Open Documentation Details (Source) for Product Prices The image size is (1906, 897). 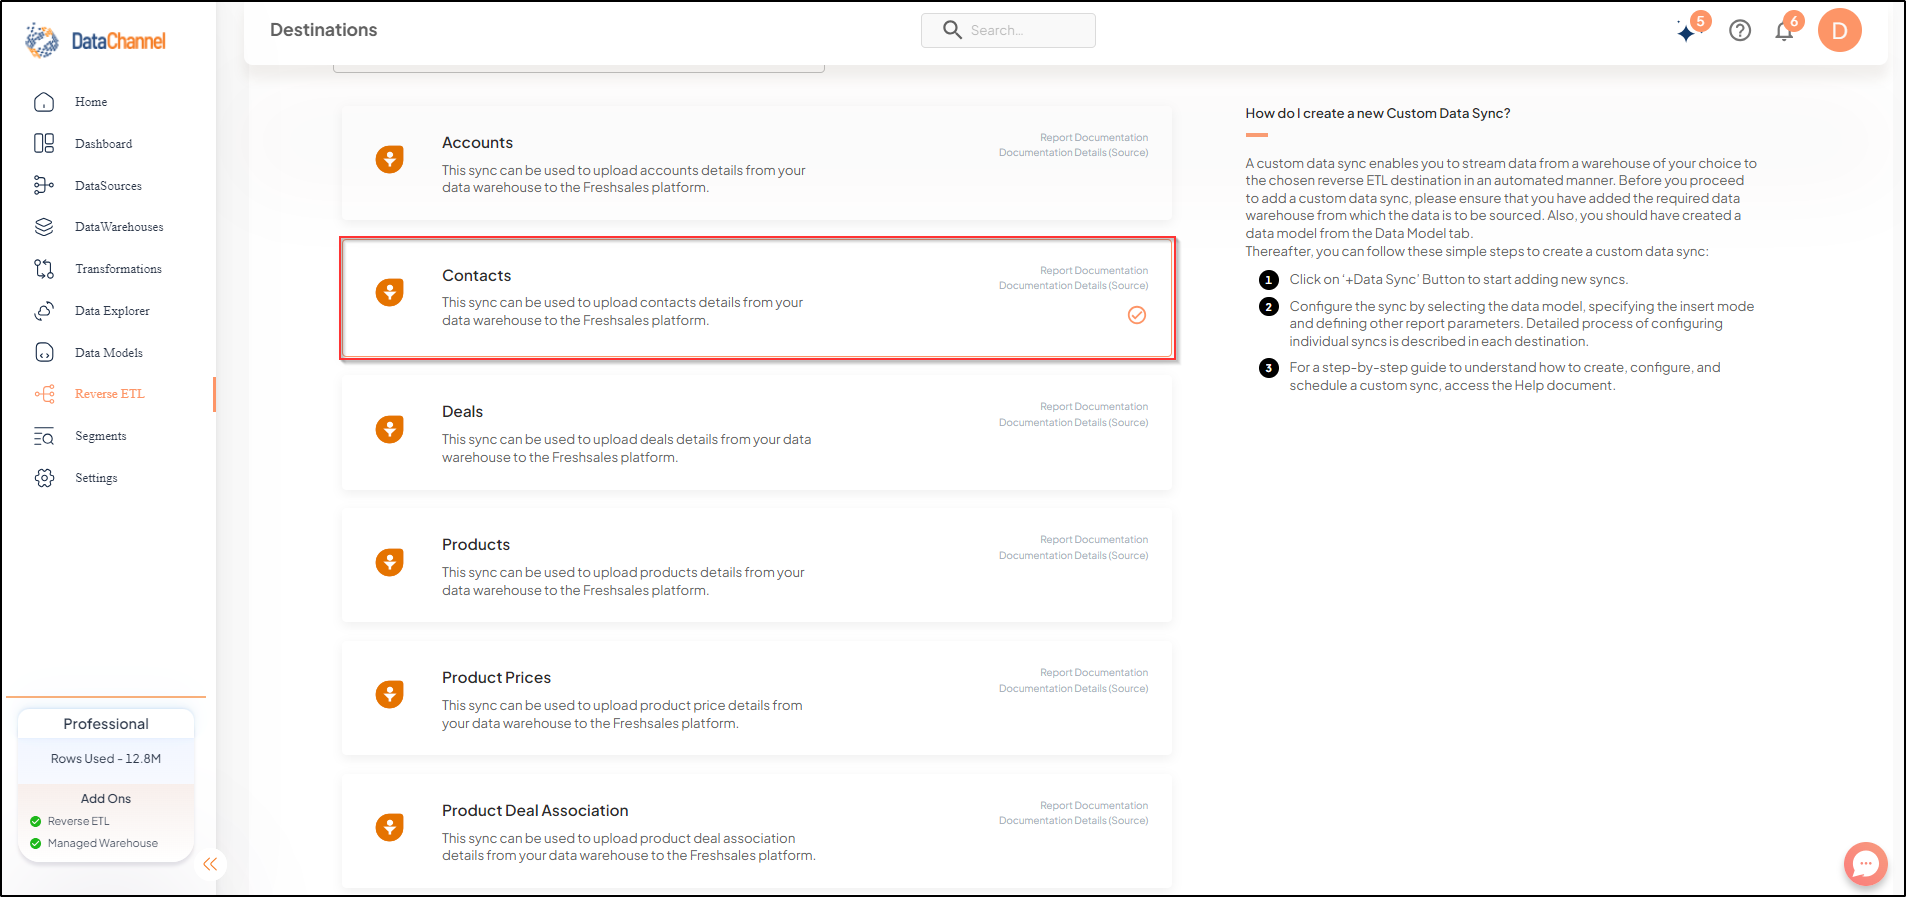click(x=1073, y=689)
